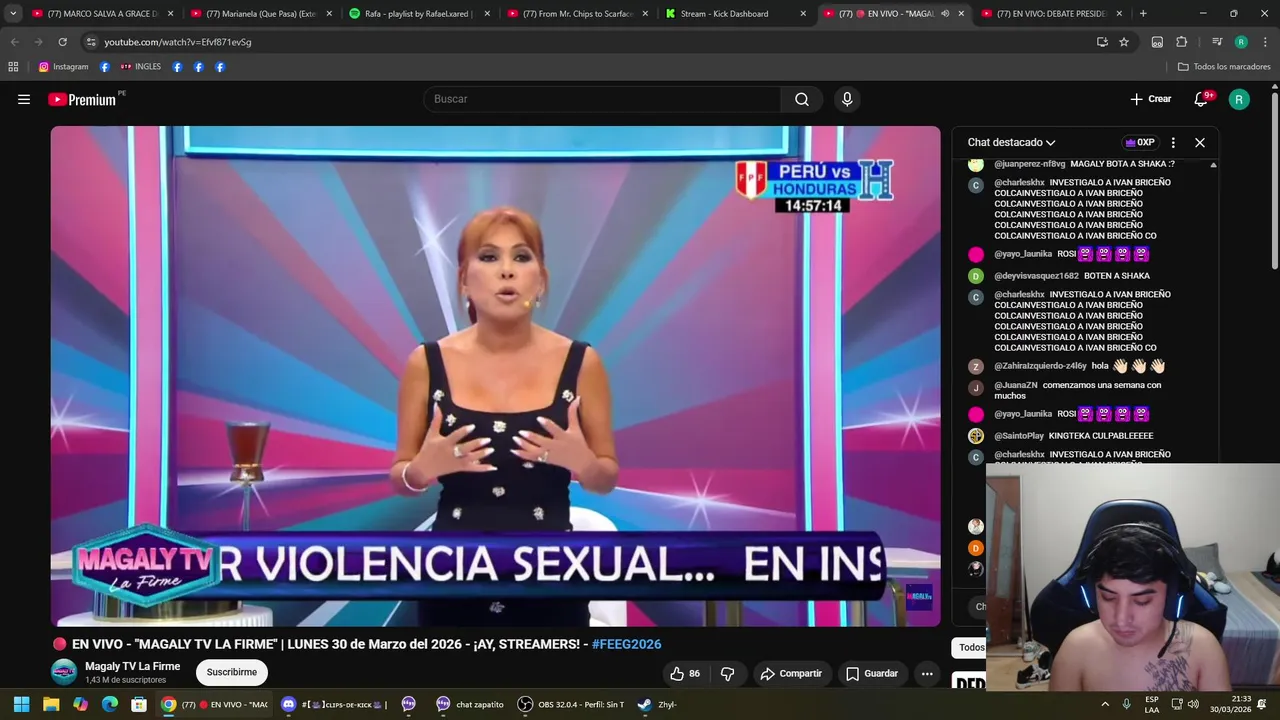Go to YouTube Premium home logo
The image size is (1280, 720).
[82, 99]
